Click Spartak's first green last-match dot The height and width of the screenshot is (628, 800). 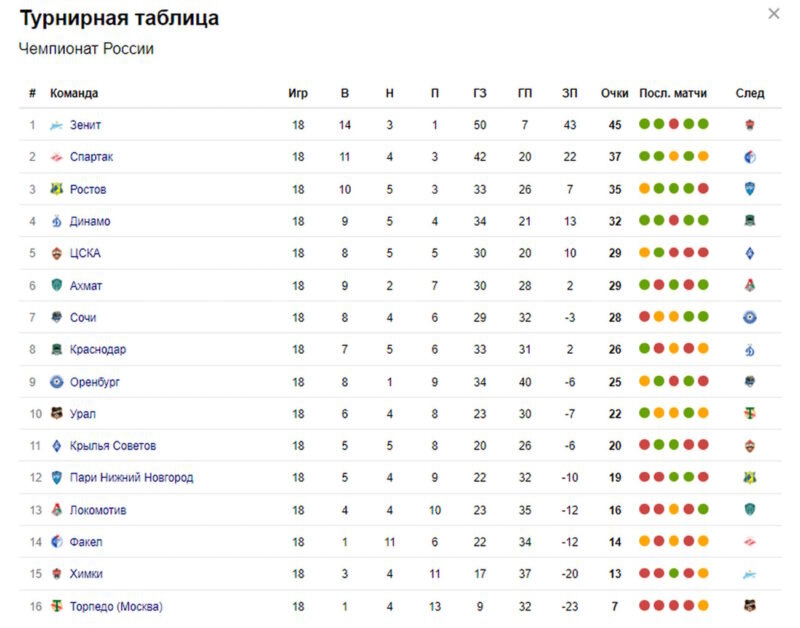(x=644, y=156)
